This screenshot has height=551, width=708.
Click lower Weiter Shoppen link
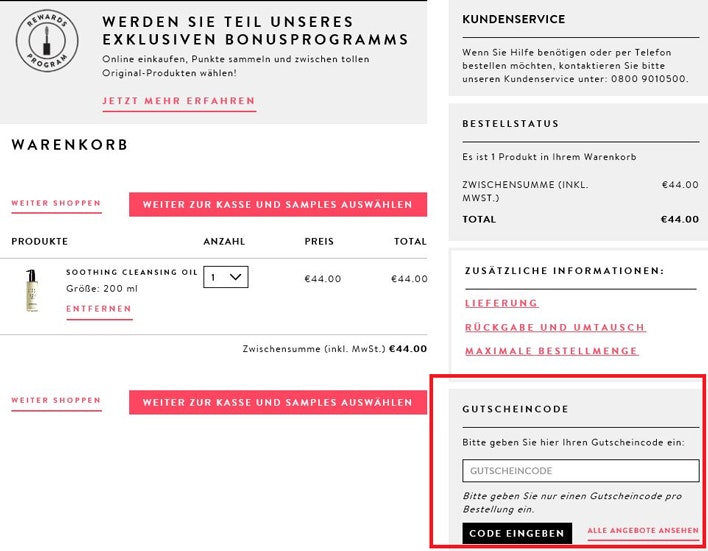pos(56,401)
